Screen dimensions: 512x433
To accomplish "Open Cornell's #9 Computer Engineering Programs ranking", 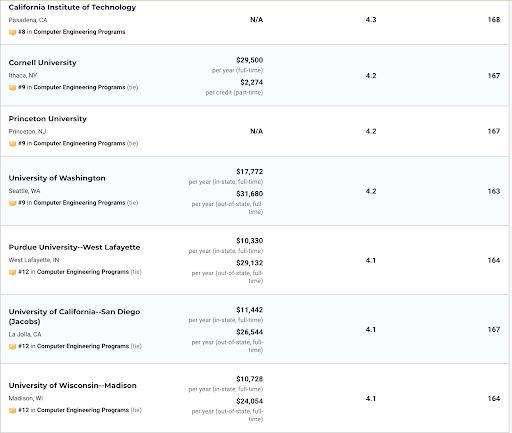I will 72,87.
